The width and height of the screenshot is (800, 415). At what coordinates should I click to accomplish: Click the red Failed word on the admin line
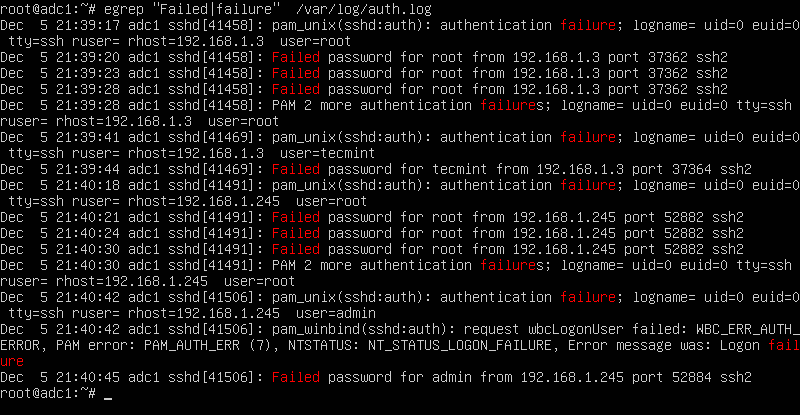(296, 376)
